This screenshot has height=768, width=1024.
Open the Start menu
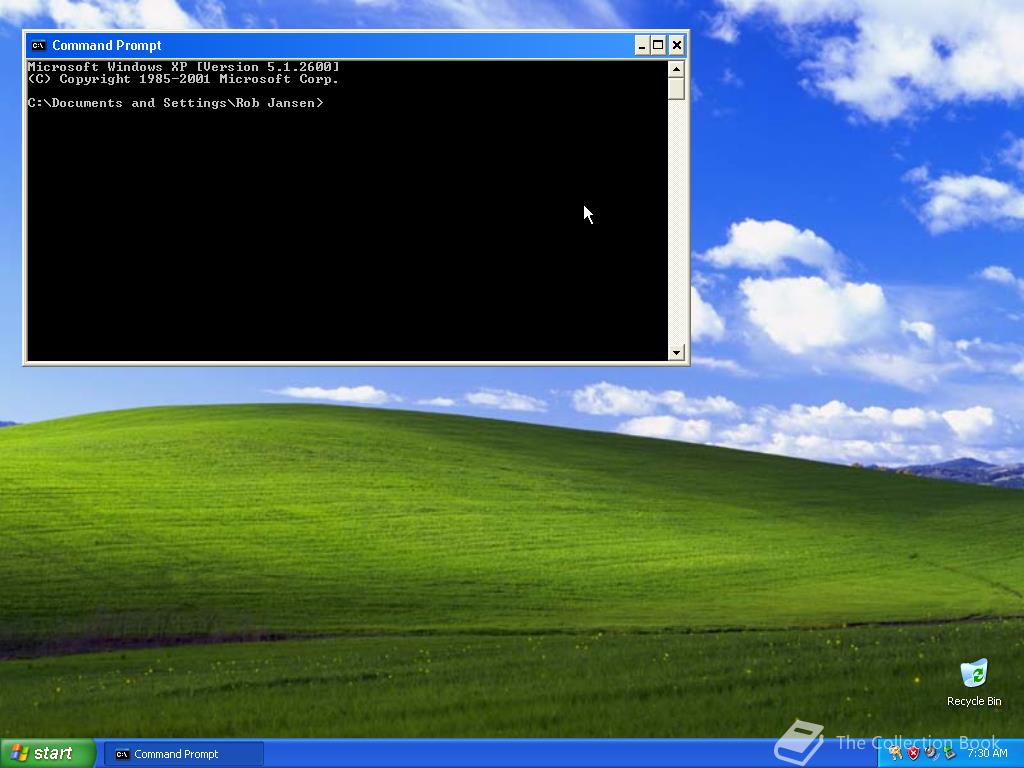pyautogui.click(x=48, y=753)
